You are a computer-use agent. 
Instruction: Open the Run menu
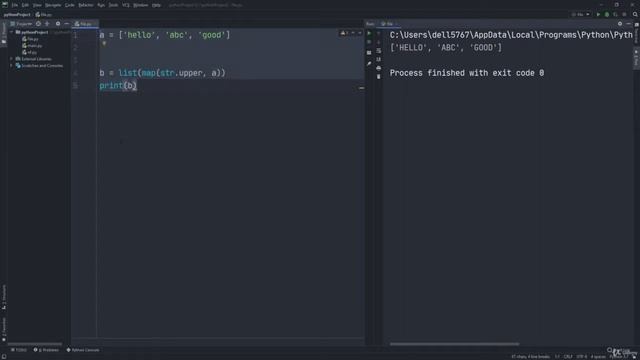tap(101, 5)
